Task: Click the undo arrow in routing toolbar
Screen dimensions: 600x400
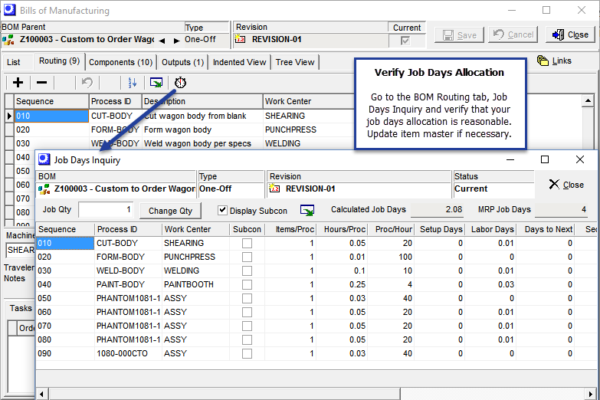Action: 87,82
